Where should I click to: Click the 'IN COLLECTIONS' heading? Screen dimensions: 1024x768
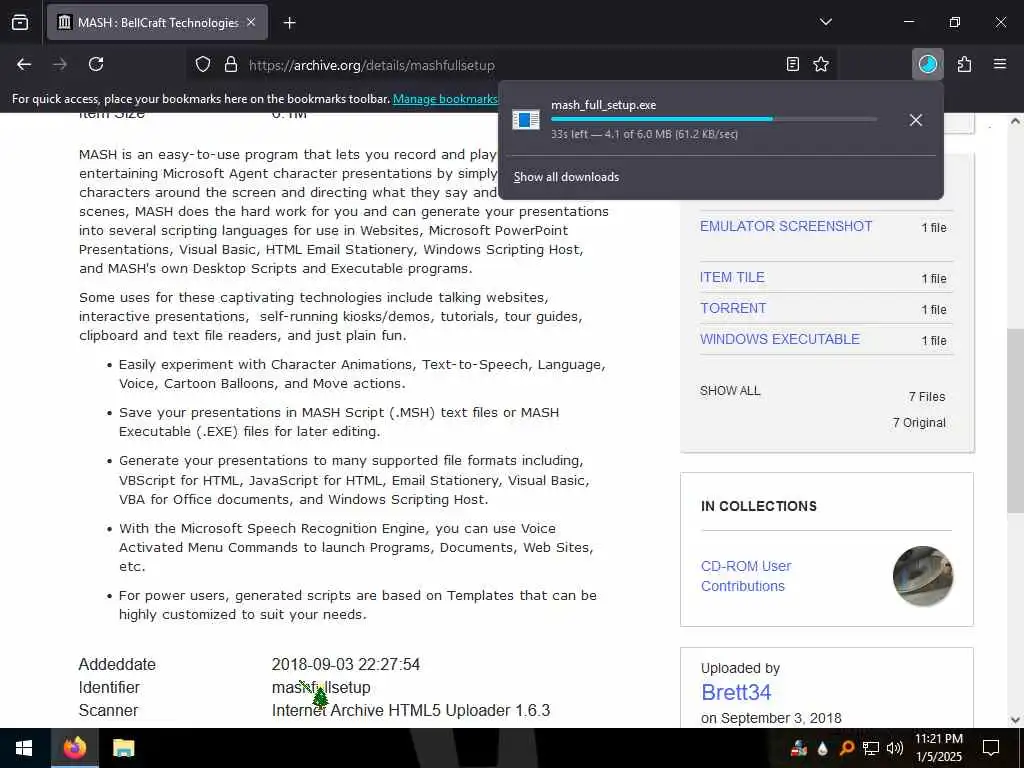coord(758,507)
